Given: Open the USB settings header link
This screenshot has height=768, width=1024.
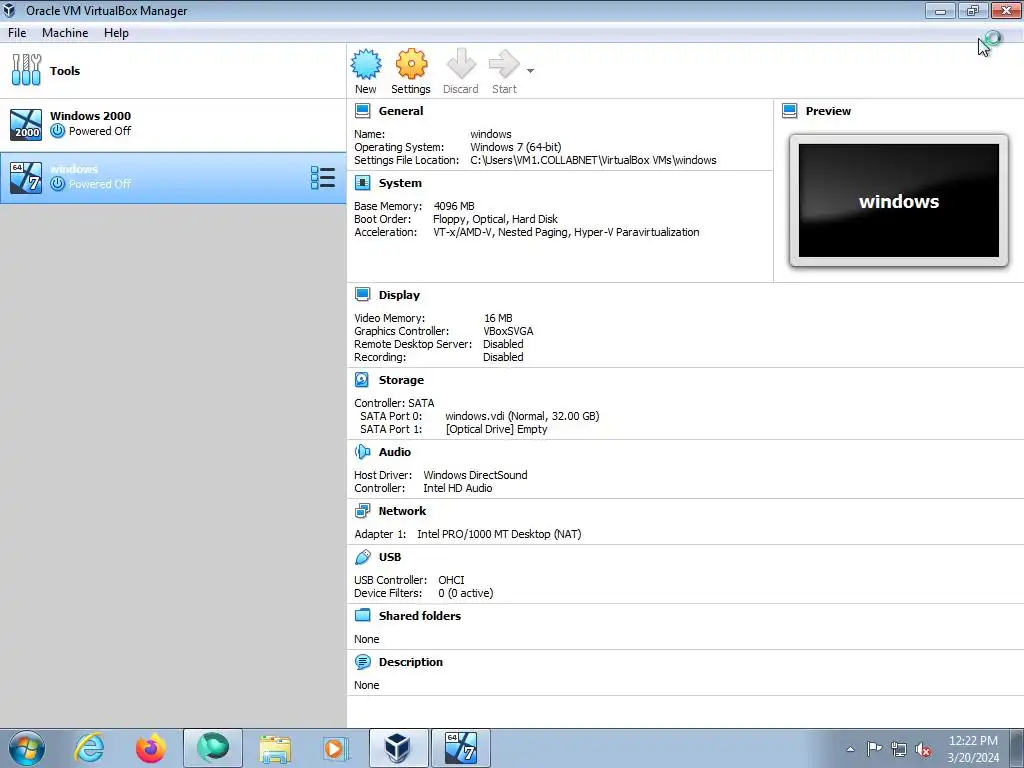Looking at the screenshot, I should tap(390, 557).
